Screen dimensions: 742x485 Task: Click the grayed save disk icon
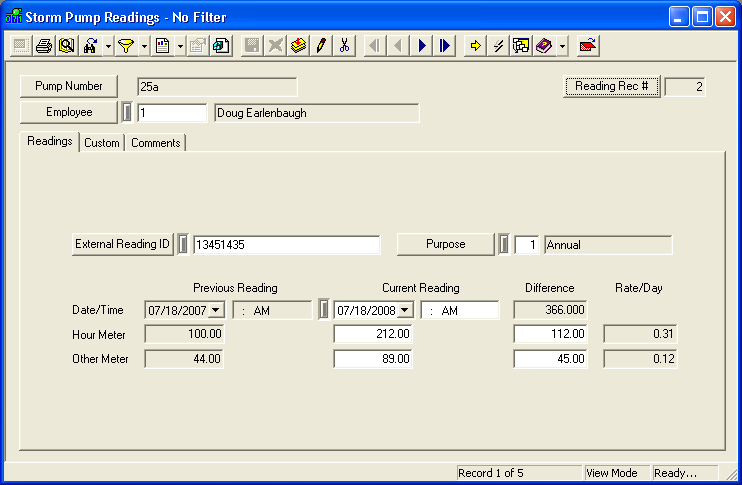252,46
